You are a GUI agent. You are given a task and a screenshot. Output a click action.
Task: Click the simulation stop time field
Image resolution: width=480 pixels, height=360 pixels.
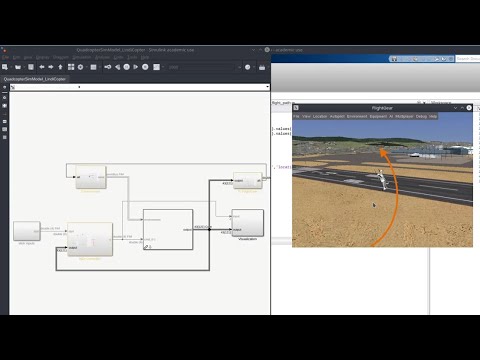pos(201,67)
